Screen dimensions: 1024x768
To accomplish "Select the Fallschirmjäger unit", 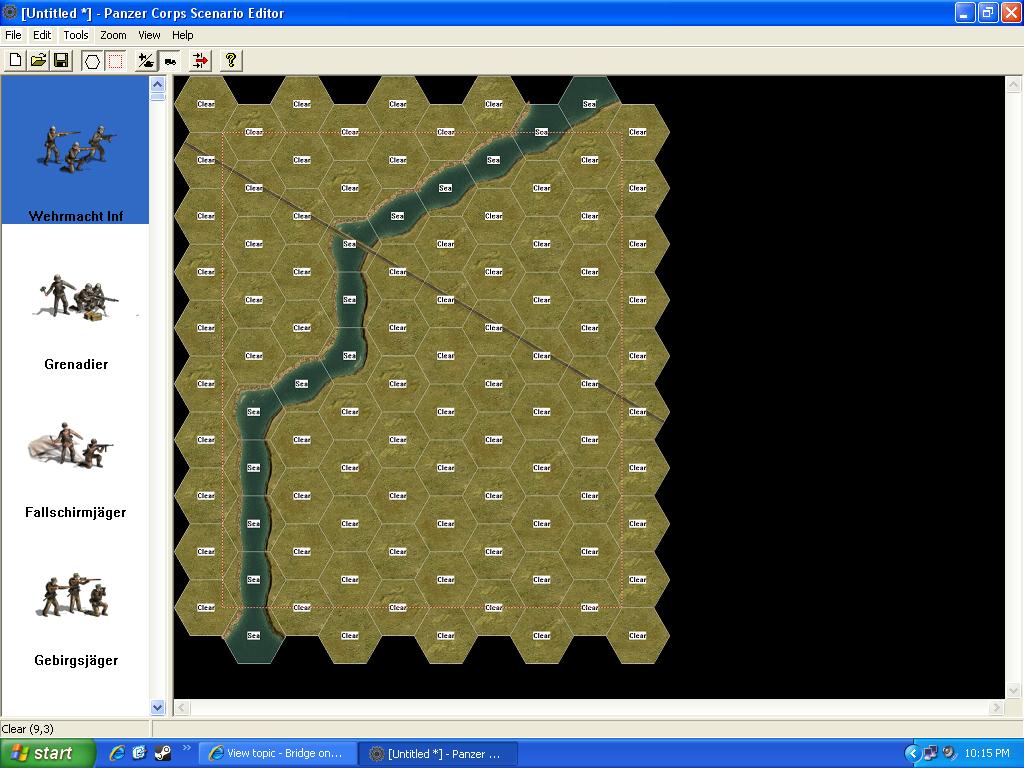I will pos(75,447).
